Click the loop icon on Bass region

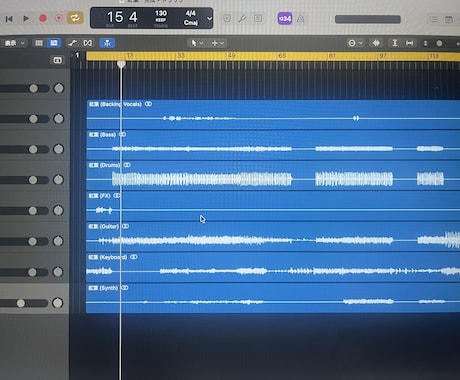click(122, 134)
